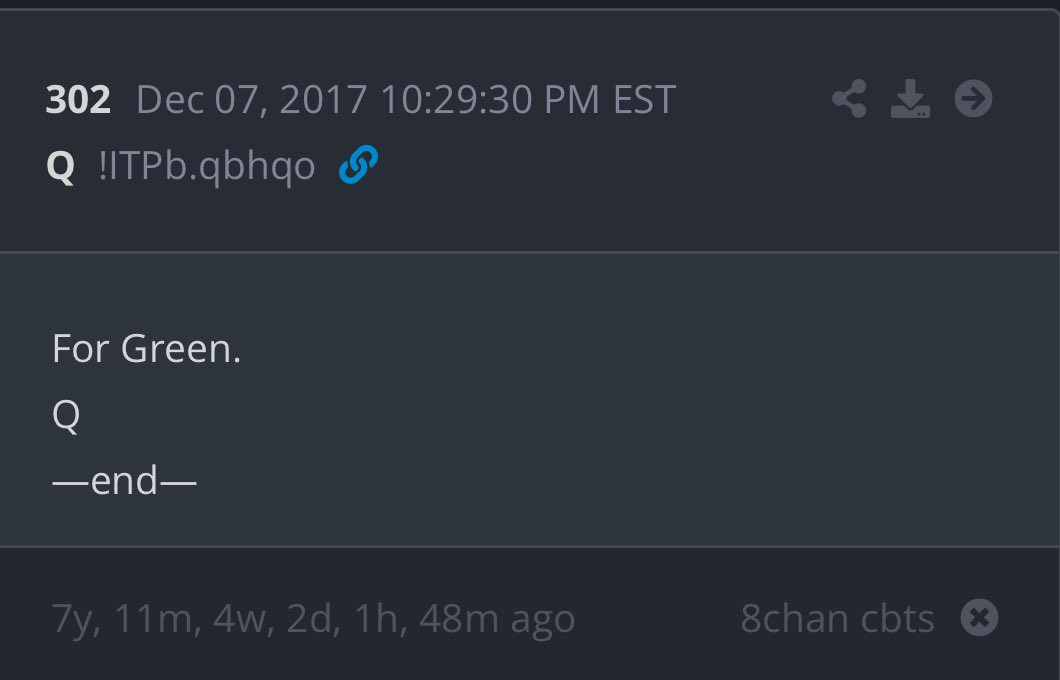This screenshot has width=1060, height=680.
Task: Click the "For Green." text line
Action: coord(146,349)
